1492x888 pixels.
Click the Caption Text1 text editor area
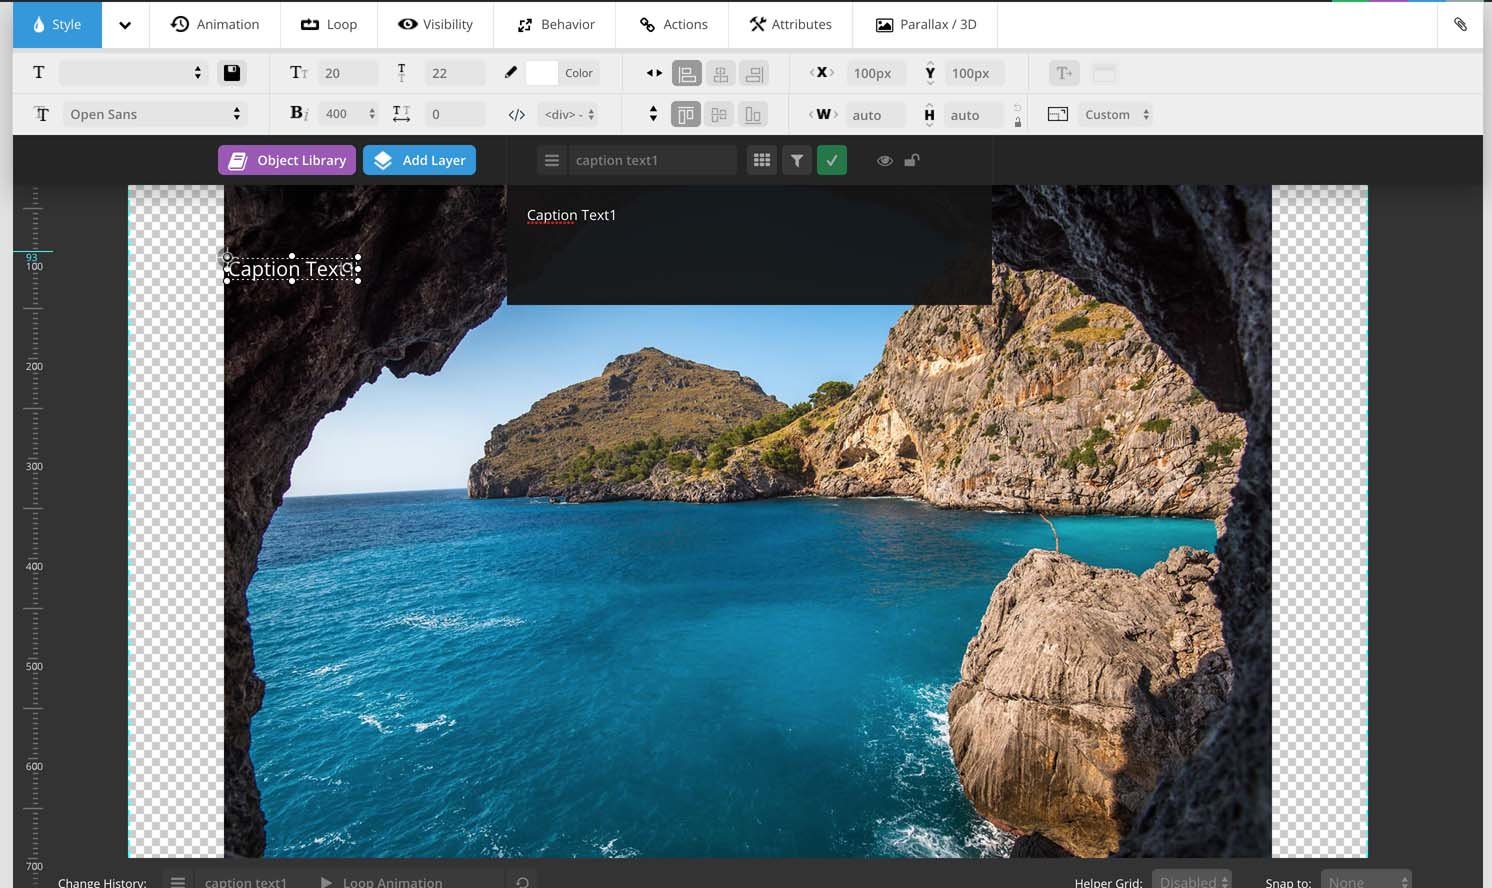[x=749, y=245]
